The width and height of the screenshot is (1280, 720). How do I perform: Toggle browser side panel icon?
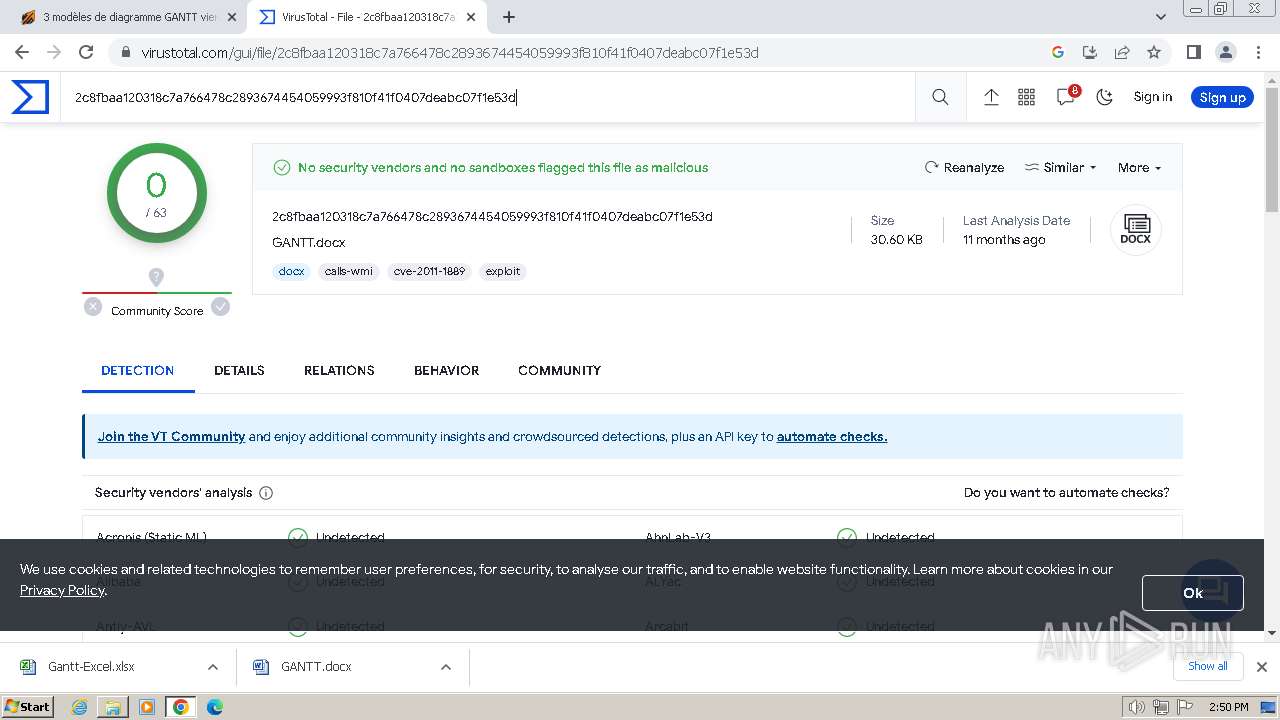pyautogui.click(x=1193, y=52)
